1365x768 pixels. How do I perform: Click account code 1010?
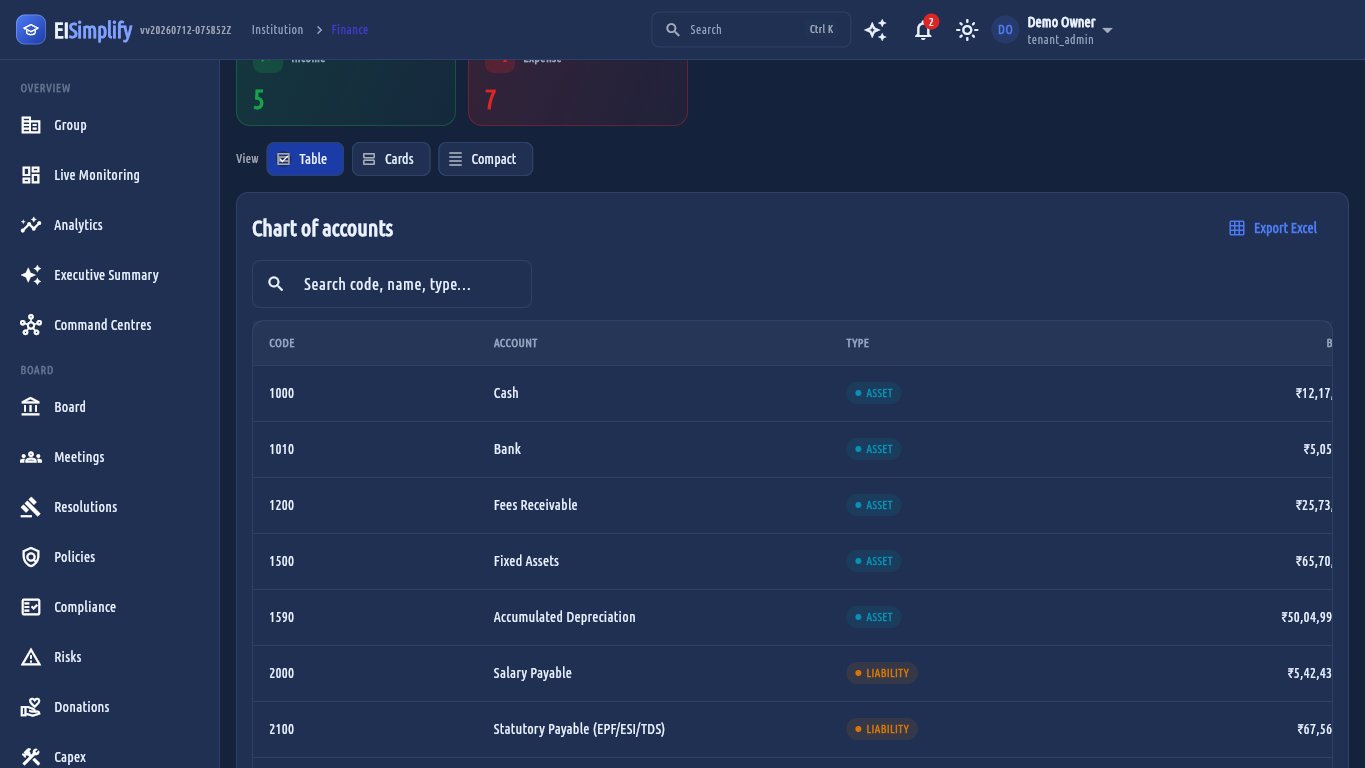pyautogui.click(x=282, y=449)
